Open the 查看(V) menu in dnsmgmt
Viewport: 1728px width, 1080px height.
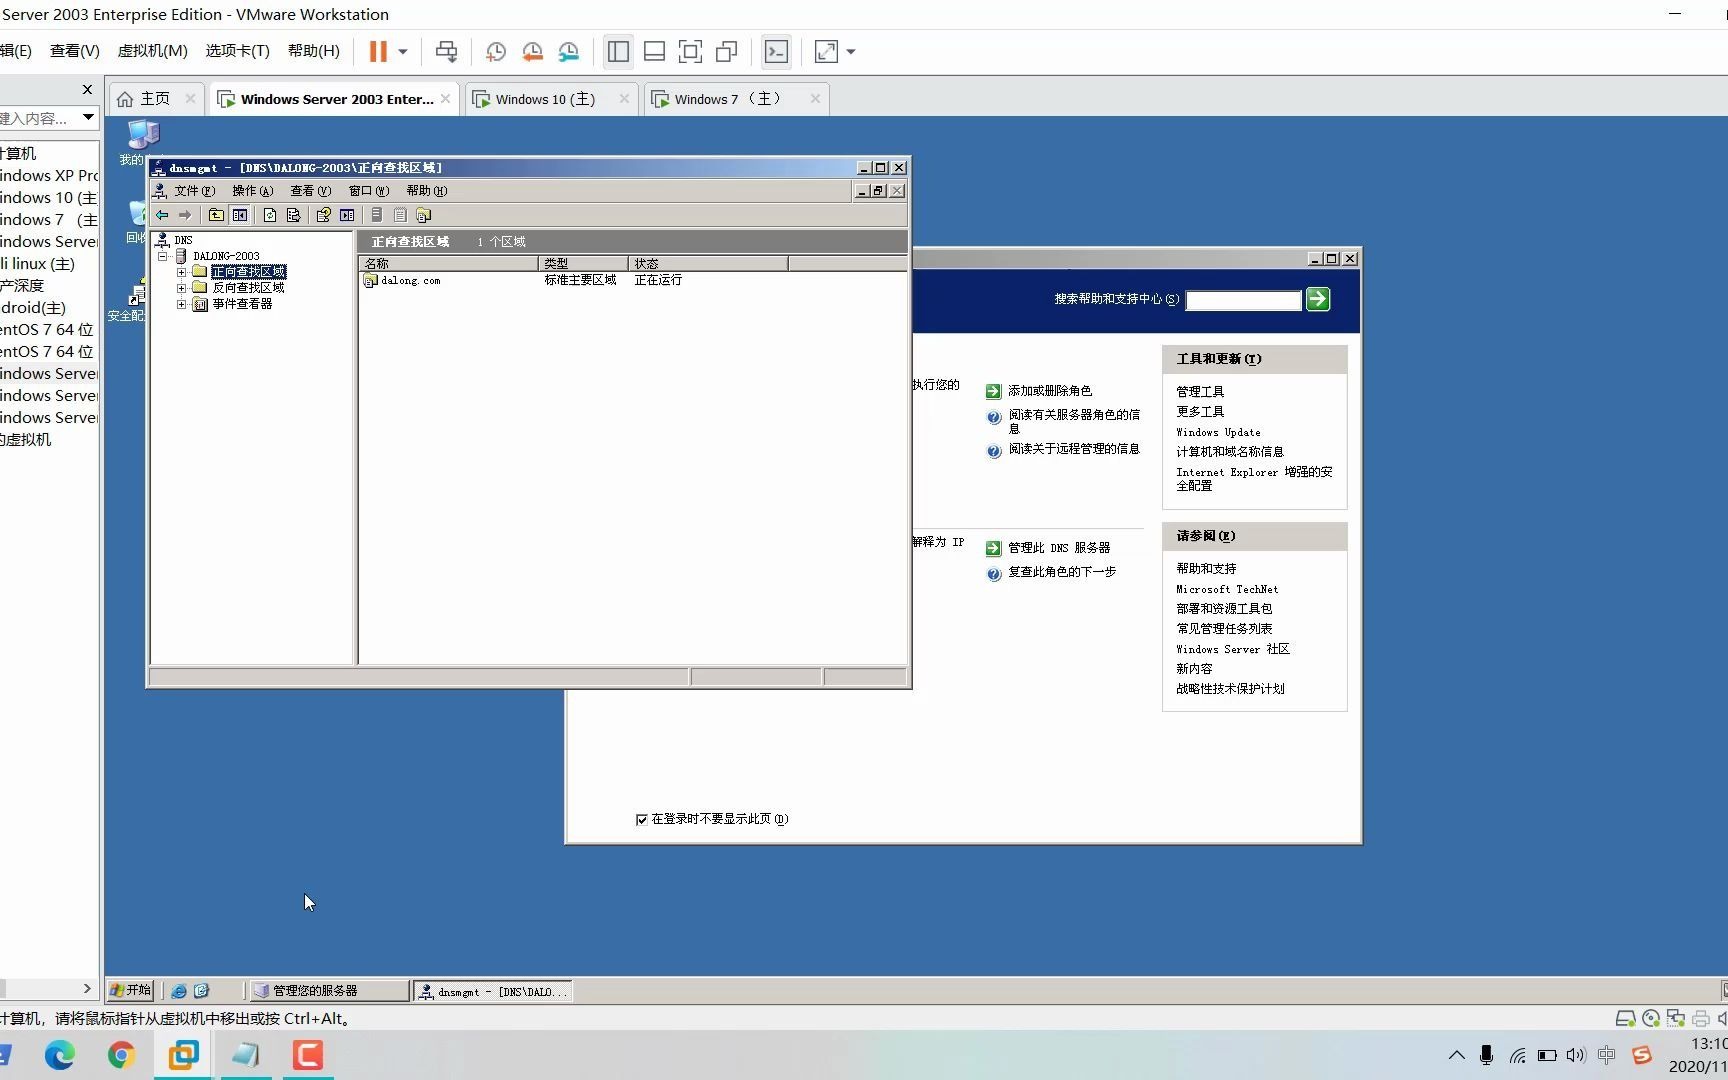(310, 191)
